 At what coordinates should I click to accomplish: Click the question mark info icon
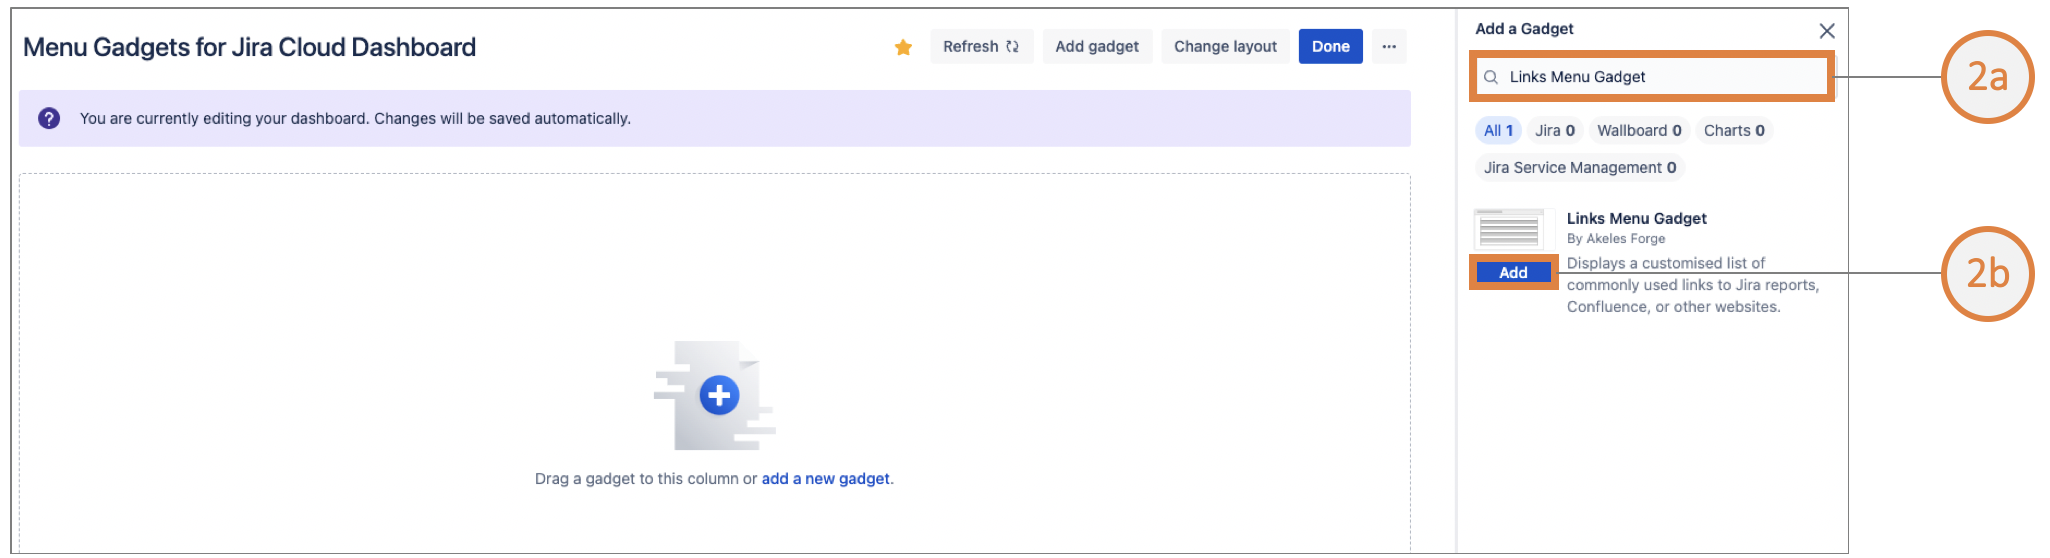coord(49,118)
